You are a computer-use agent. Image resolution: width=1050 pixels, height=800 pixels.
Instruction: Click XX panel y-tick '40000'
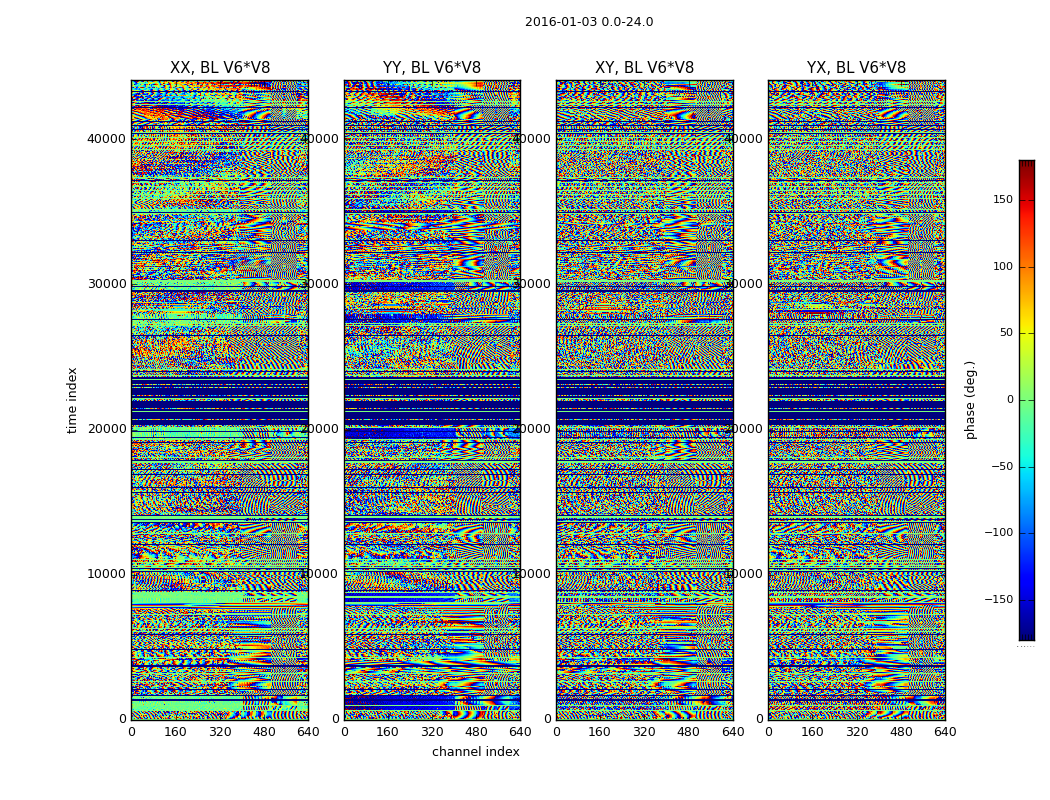click(106, 139)
